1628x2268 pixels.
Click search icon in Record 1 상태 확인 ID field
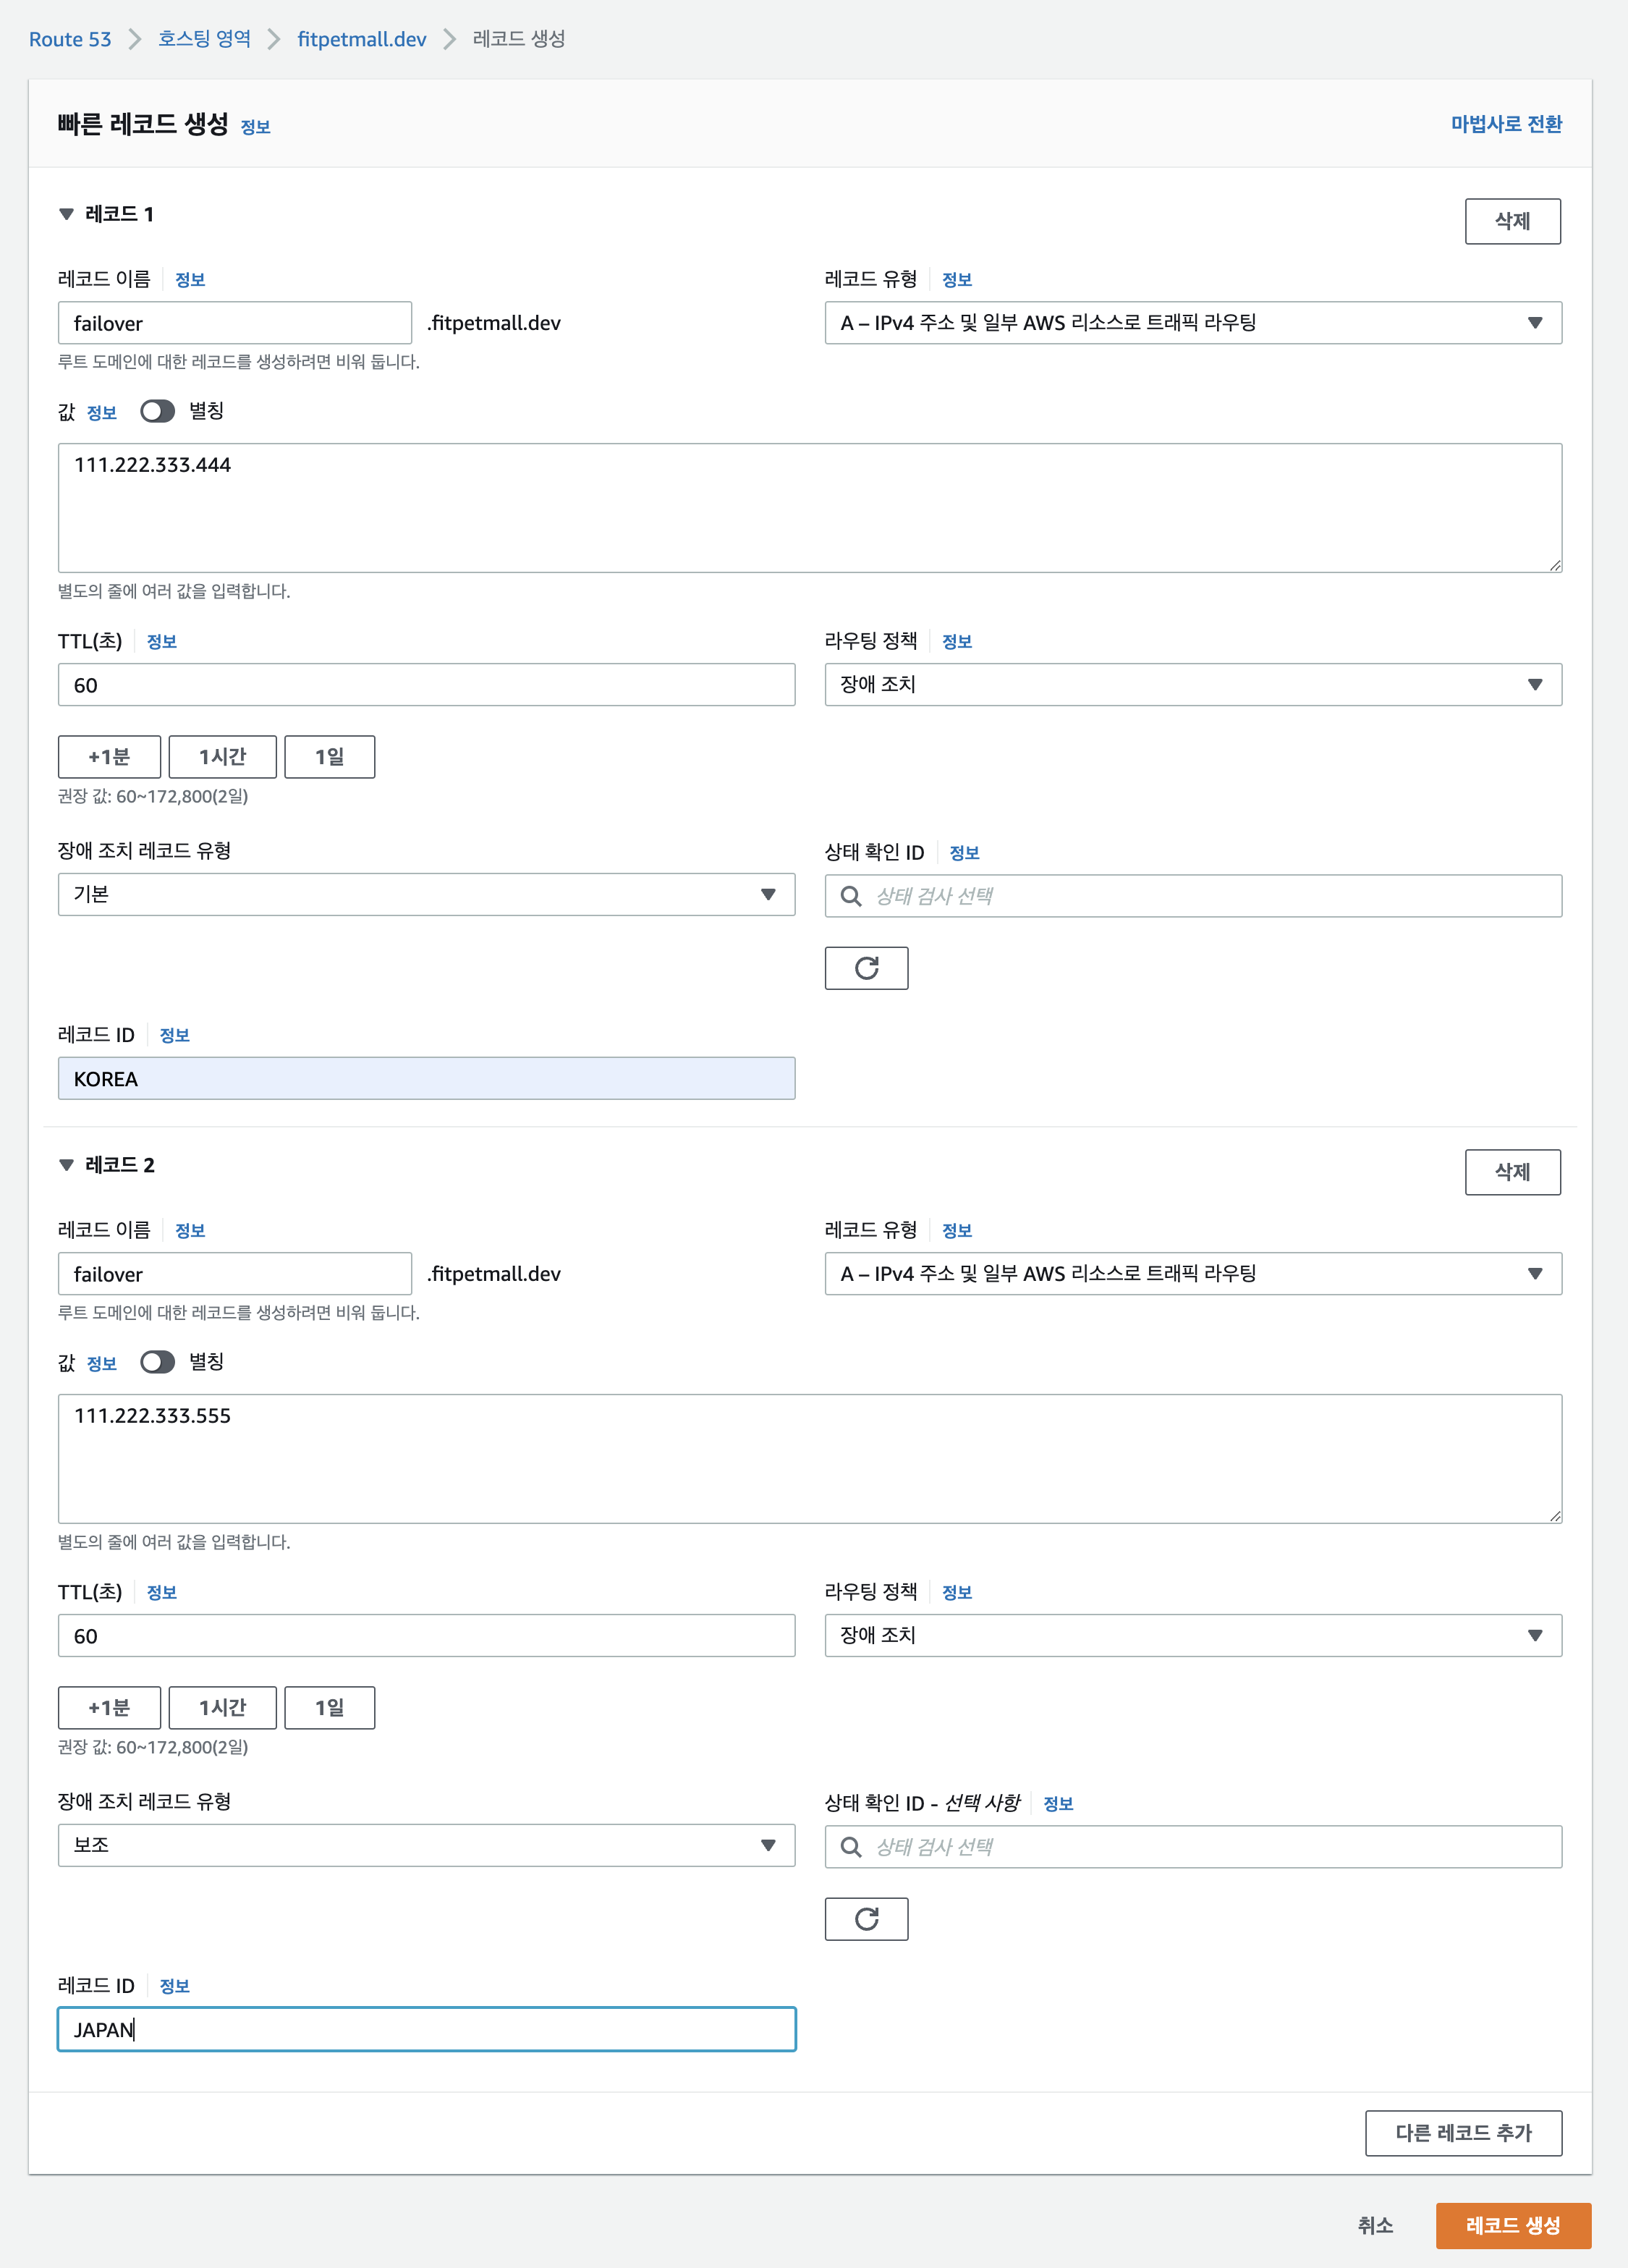point(851,896)
